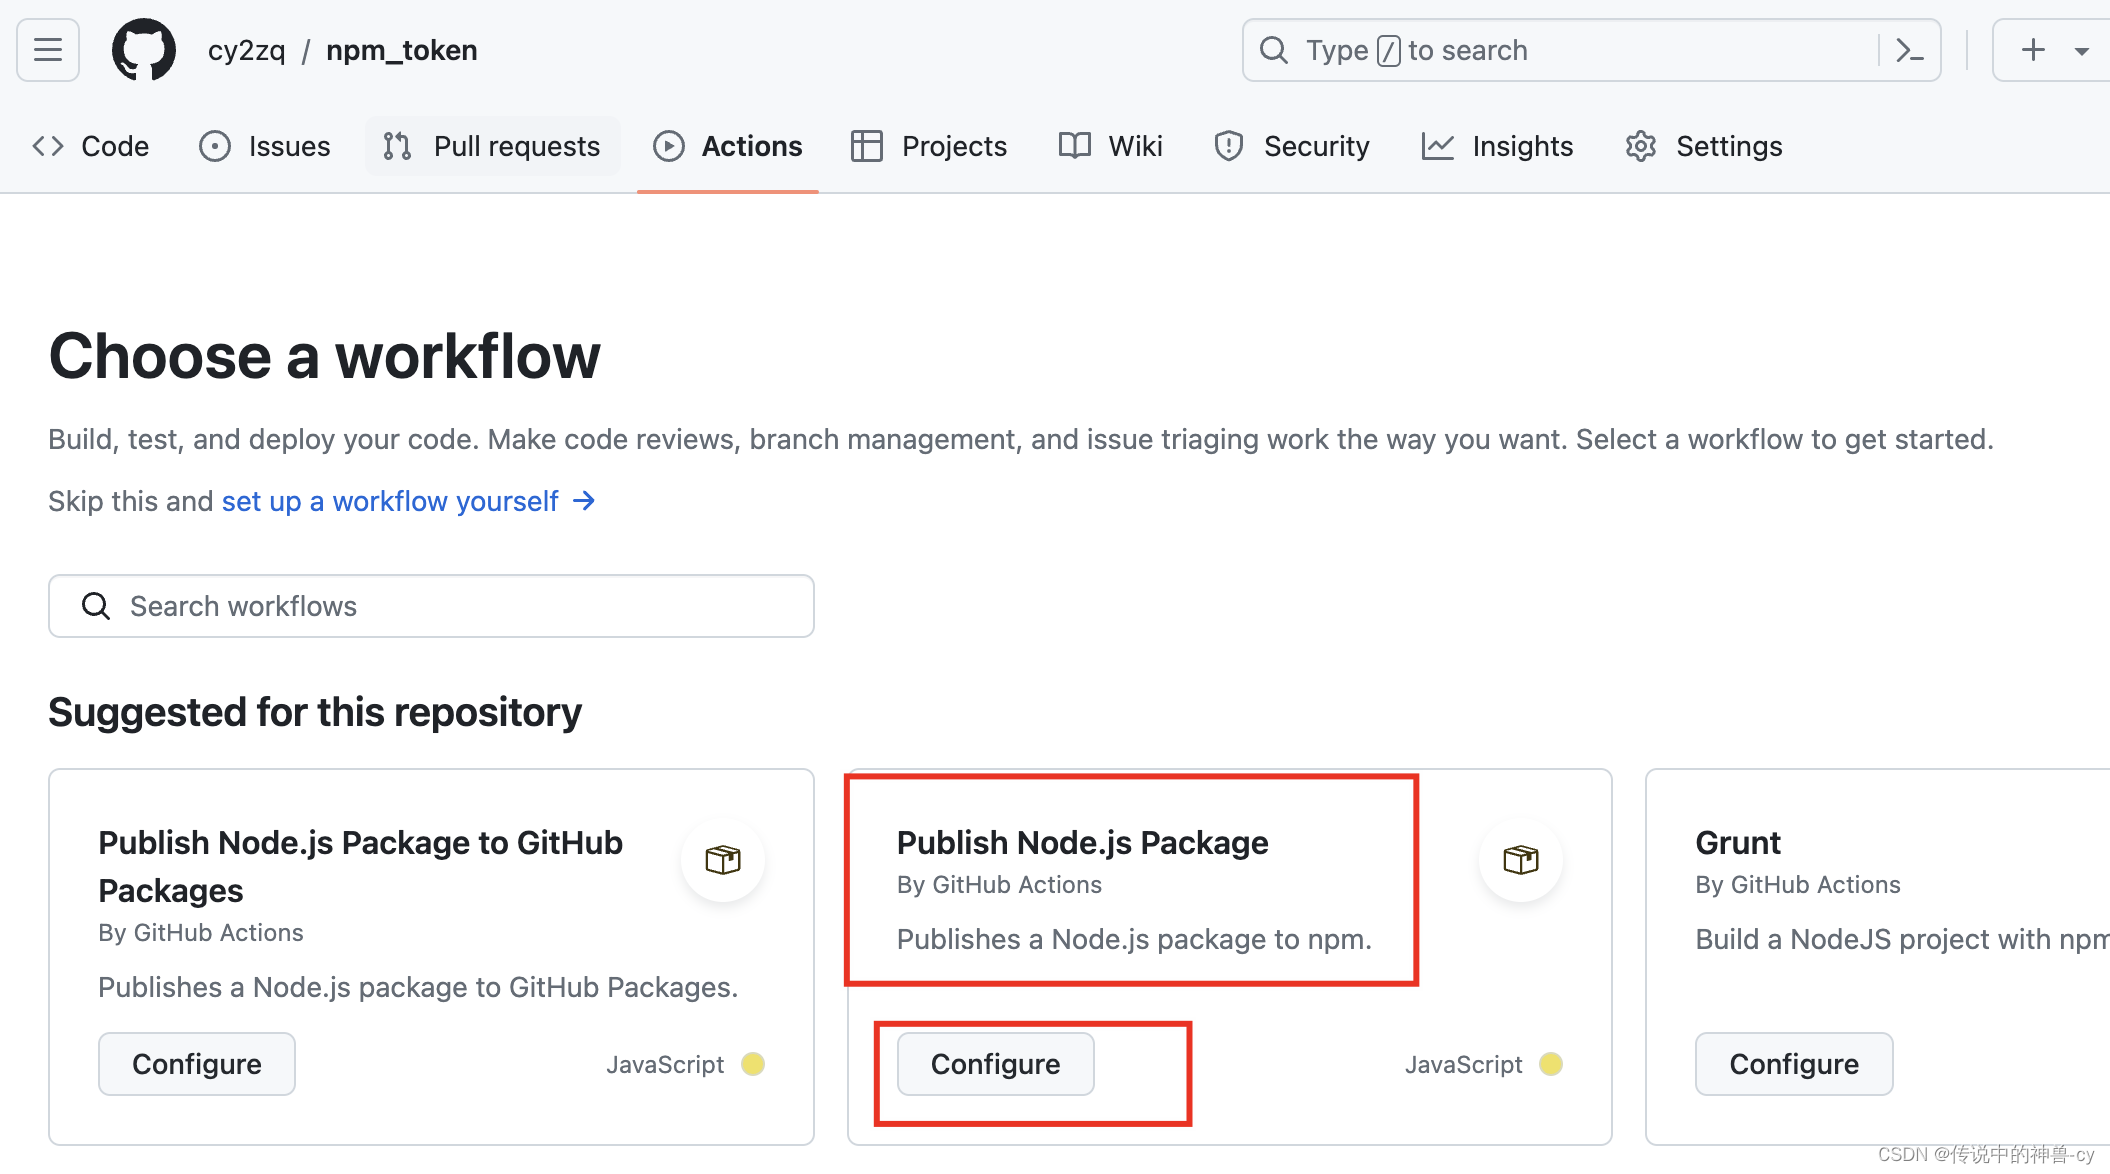The height and width of the screenshot is (1174, 2110).
Task: Click package icon on GitHub Packages card
Action: coord(722,860)
